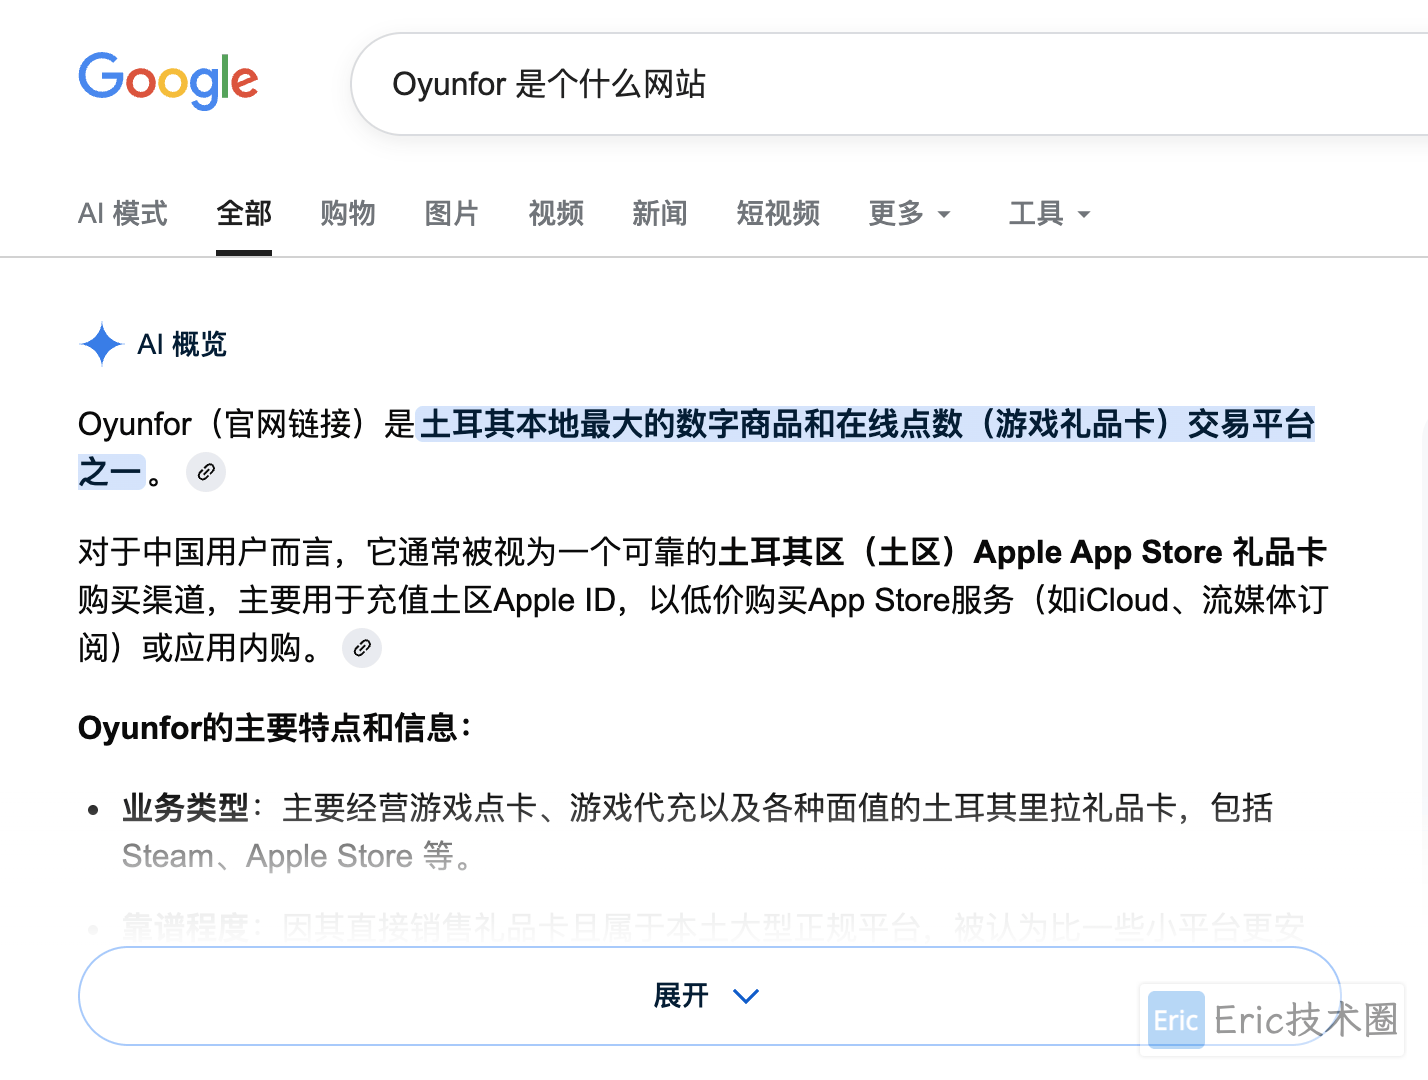The image size is (1428, 1080).
Task: Expand the 更多 dropdown menu
Action: click(910, 213)
